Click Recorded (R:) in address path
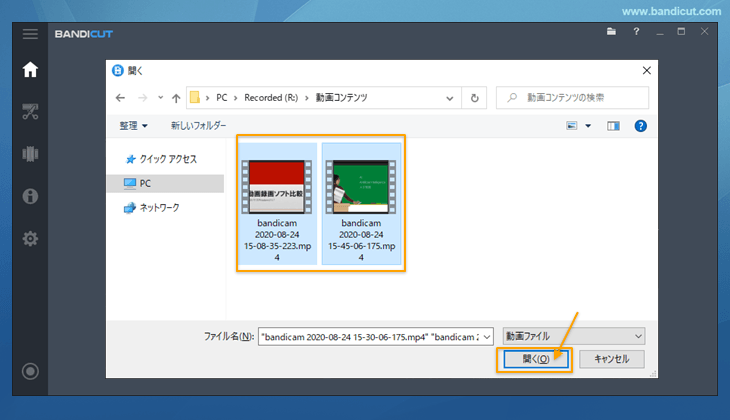The width and height of the screenshot is (730, 420). (271, 98)
